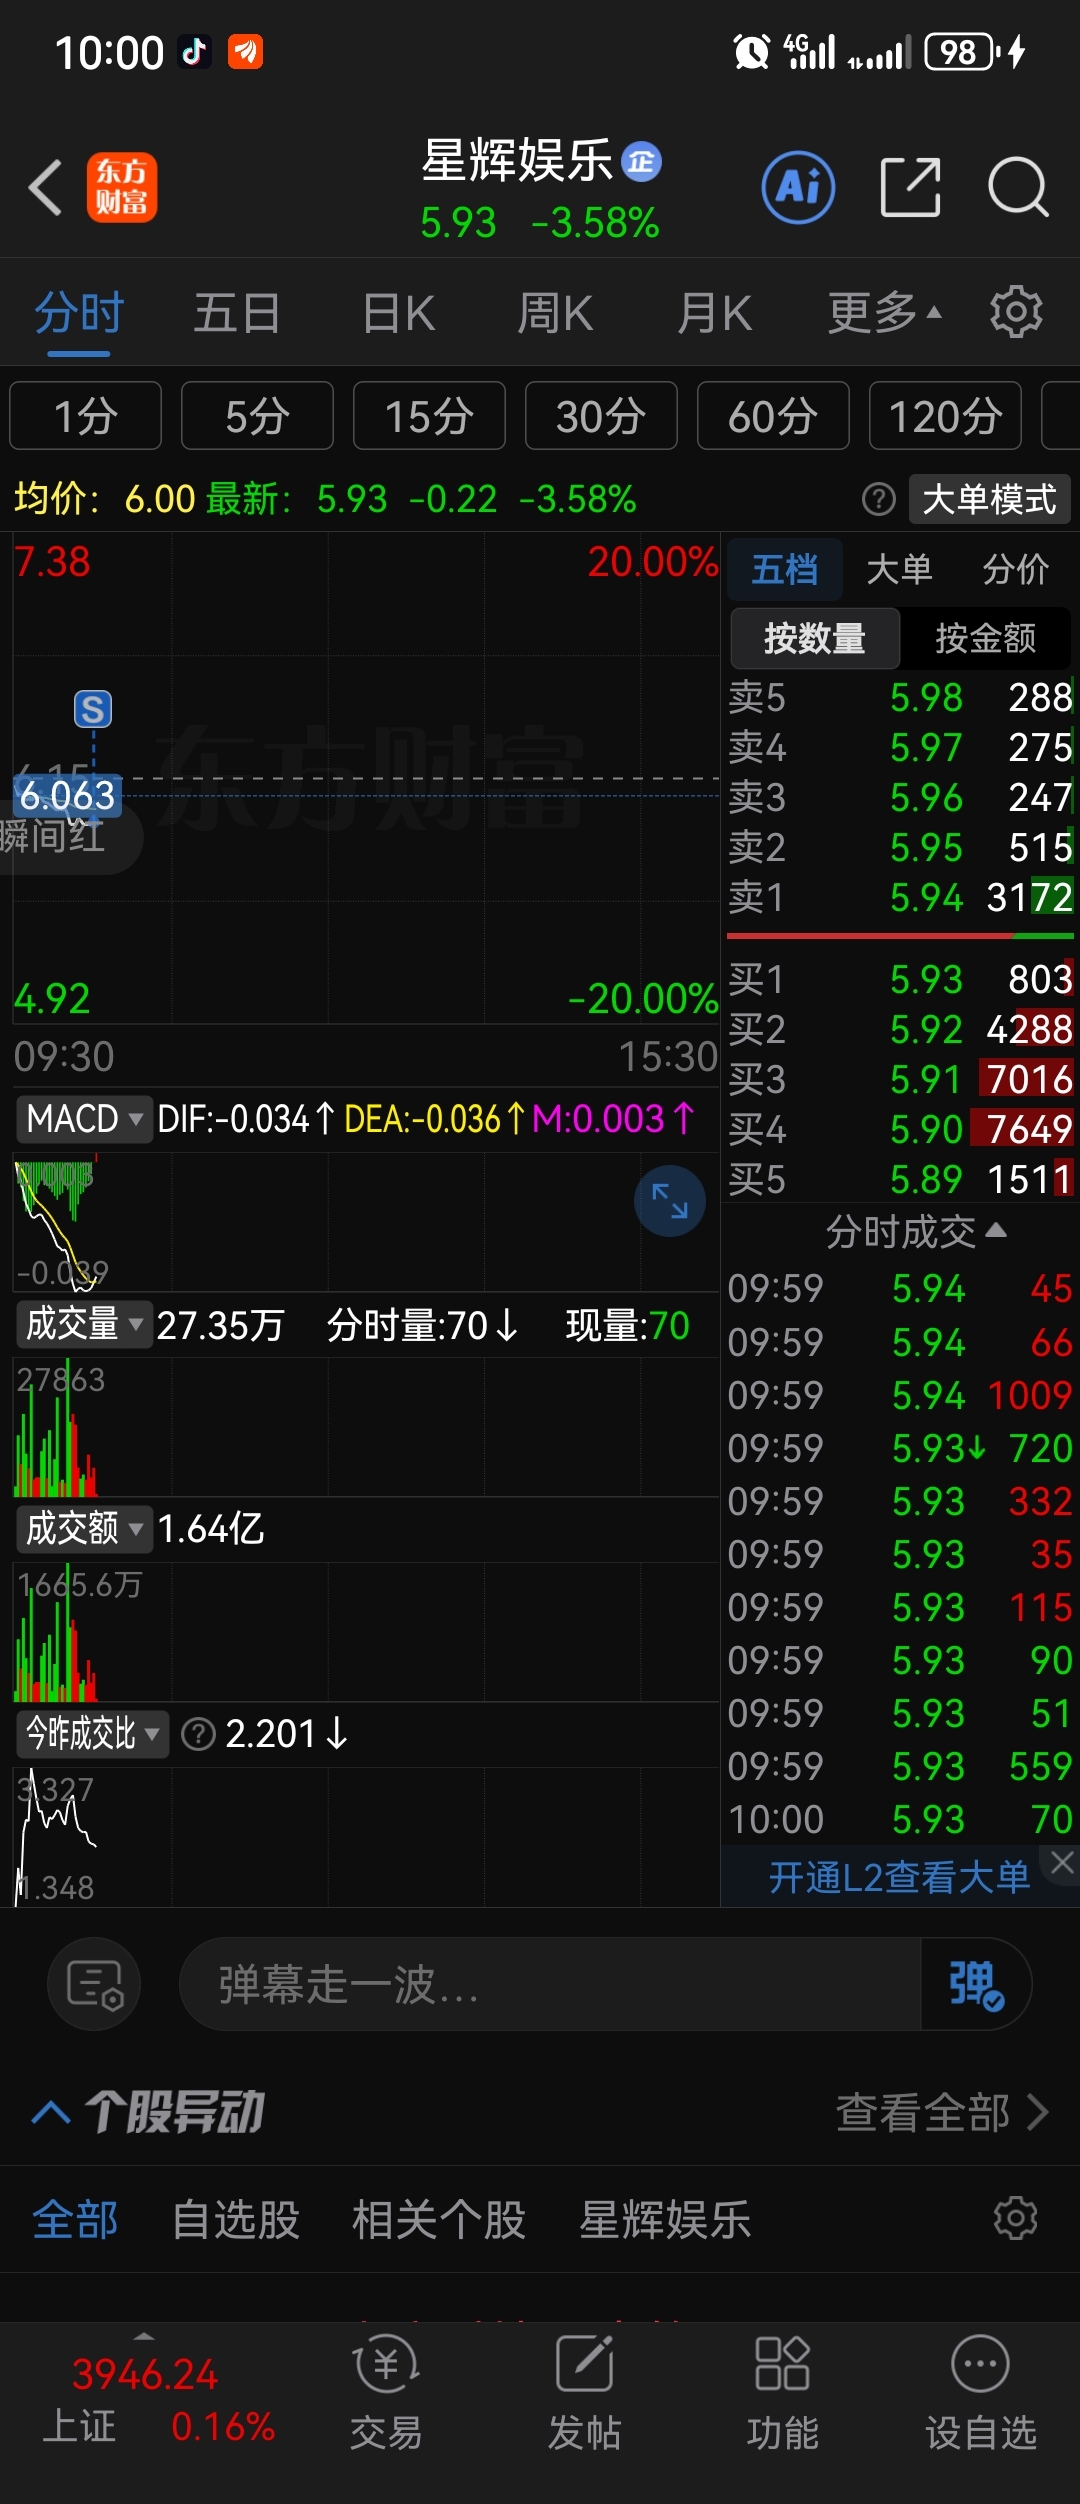
Task: Select the 120分 interval button
Action: 945,416
